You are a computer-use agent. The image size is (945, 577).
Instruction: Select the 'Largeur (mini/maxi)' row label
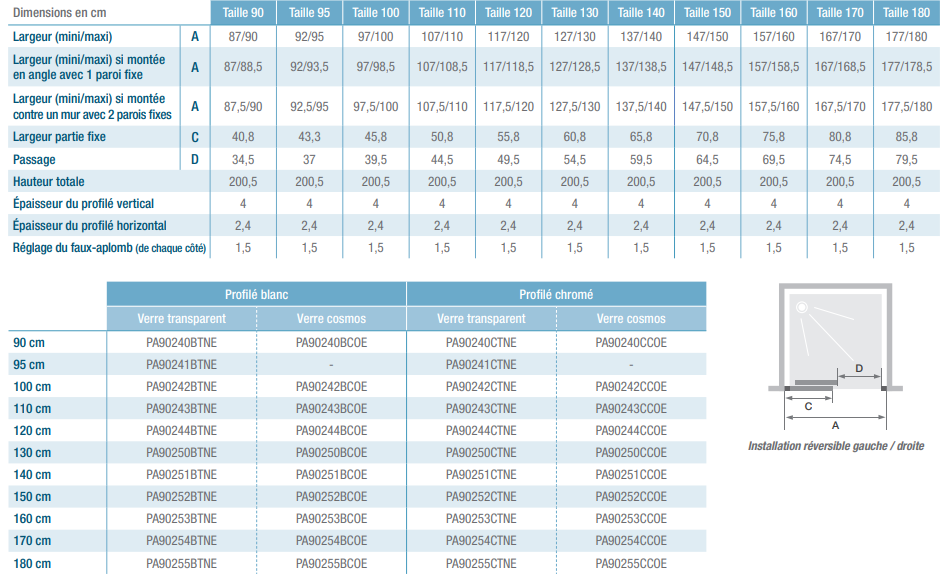(62, 37)
